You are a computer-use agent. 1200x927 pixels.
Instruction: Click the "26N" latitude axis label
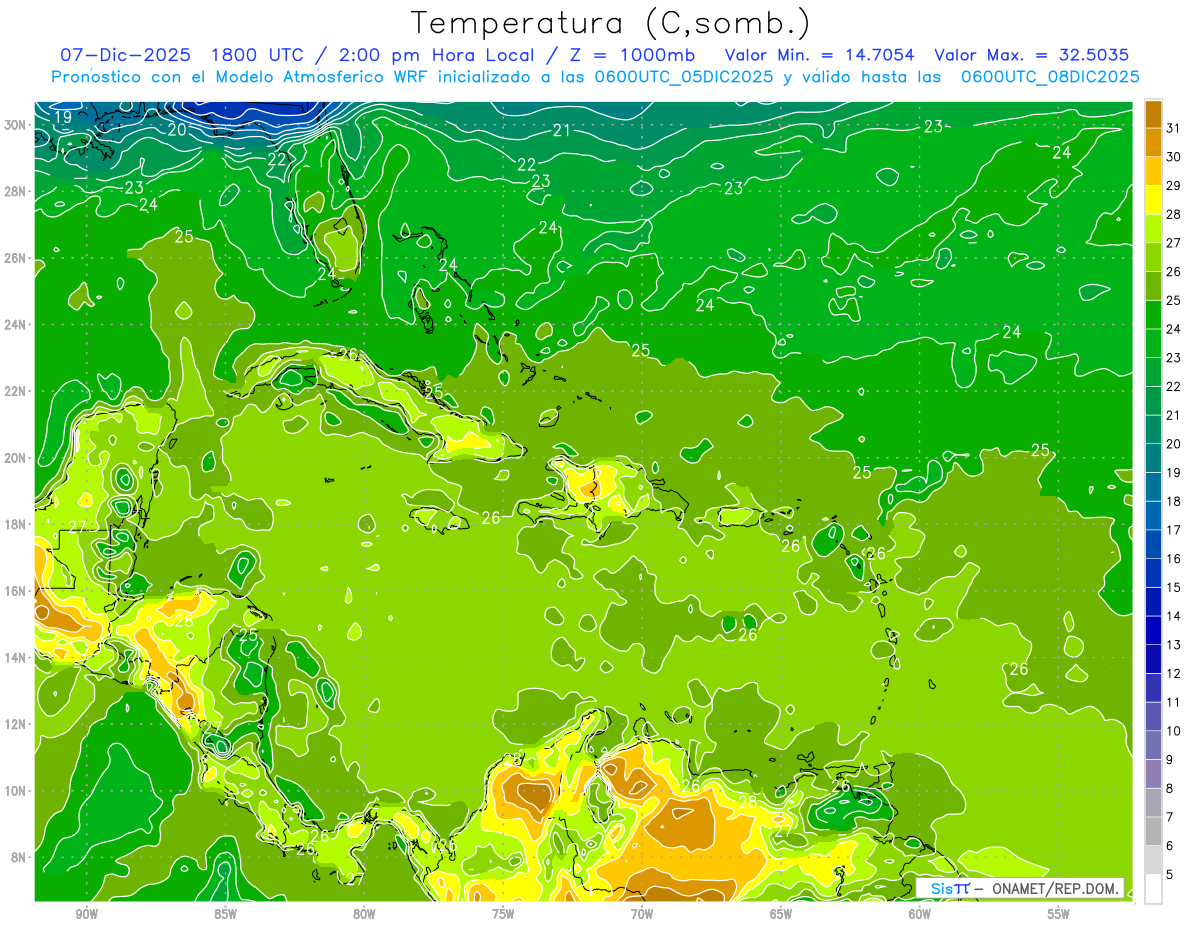tap(14, 258)
